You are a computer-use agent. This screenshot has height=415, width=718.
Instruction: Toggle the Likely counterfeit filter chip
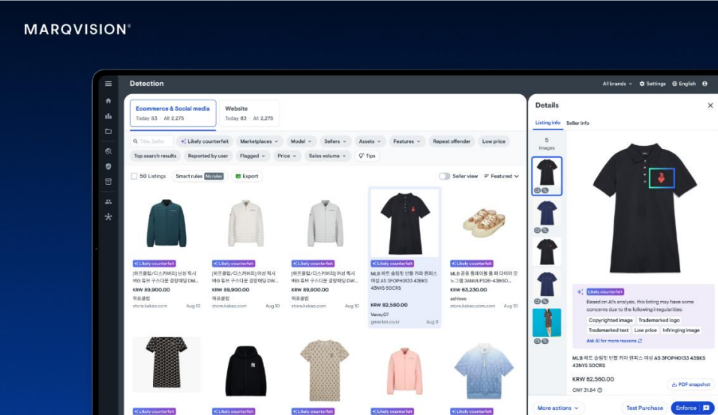tap(203, 142)
